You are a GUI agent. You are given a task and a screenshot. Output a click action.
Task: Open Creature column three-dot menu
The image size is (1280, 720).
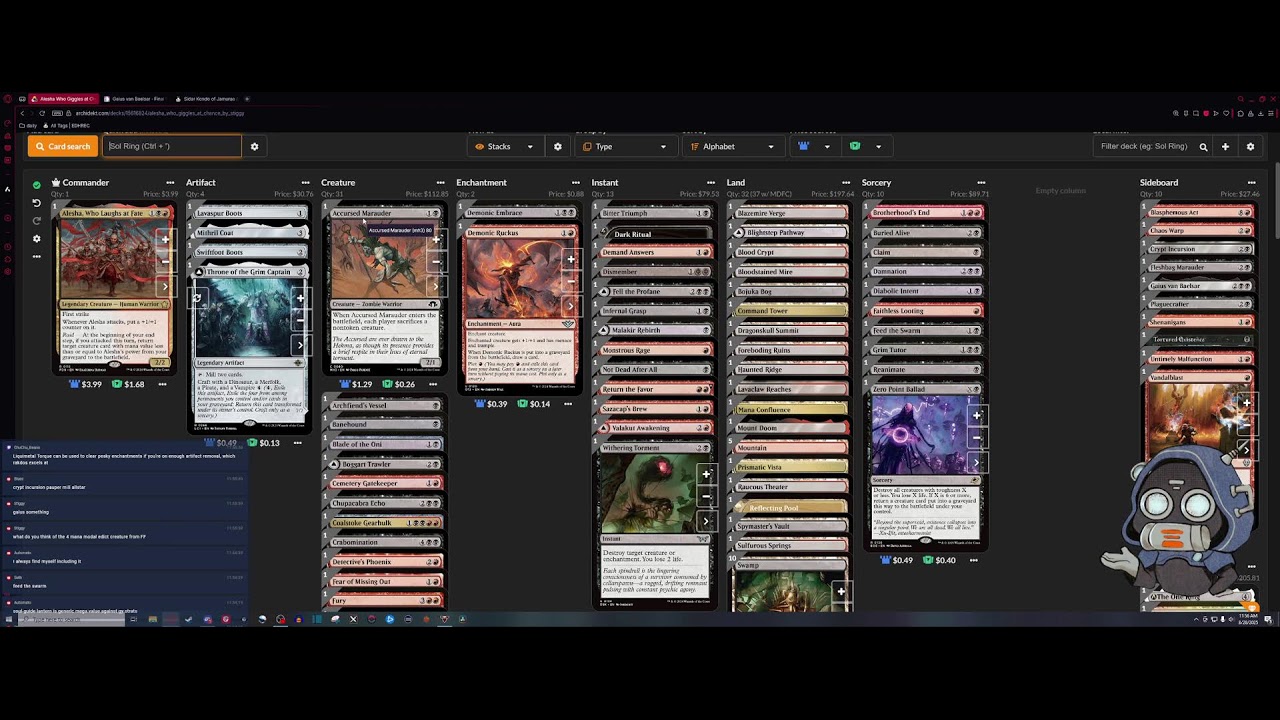[440, 183]
